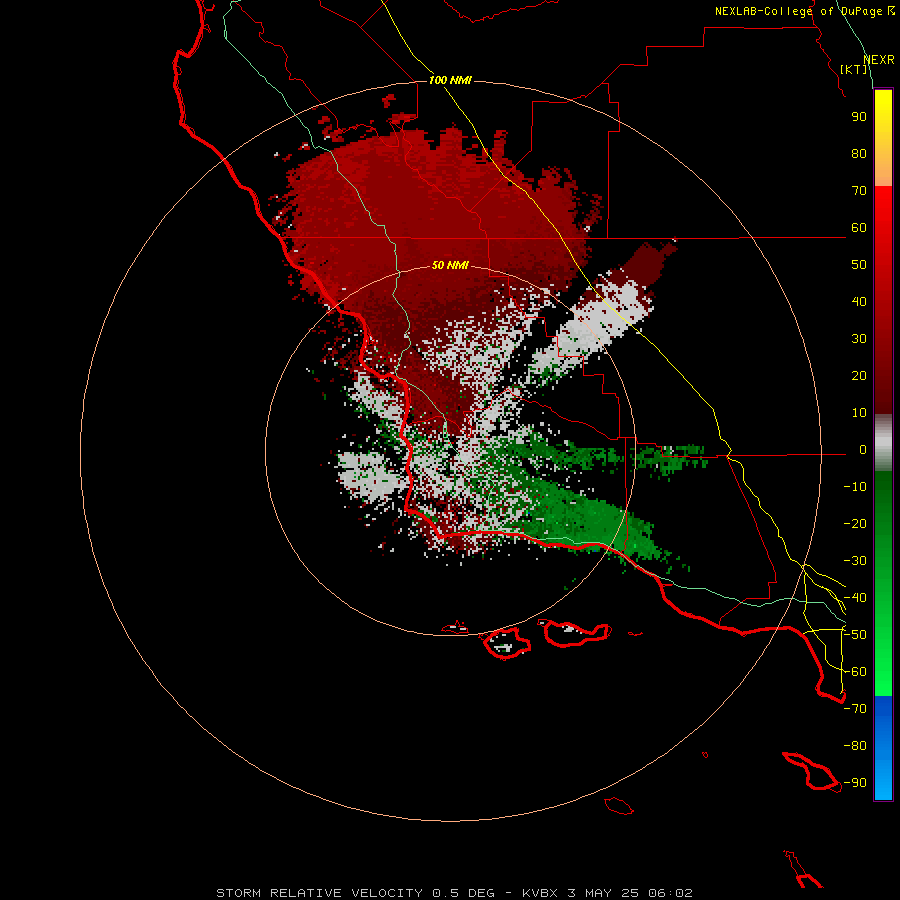The image size is (900, 900).
Task: Click the positive 10 scale label
Action: 859,413
